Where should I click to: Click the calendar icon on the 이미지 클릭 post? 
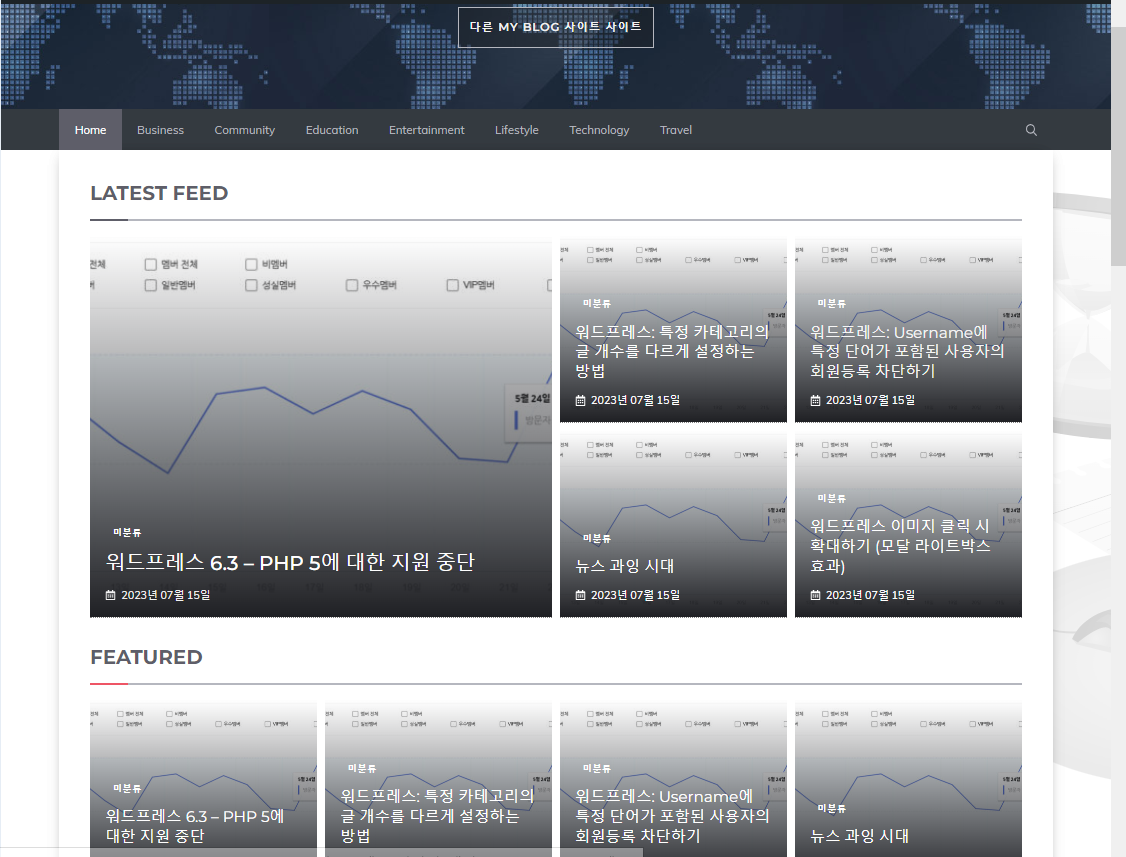[814, 594]
